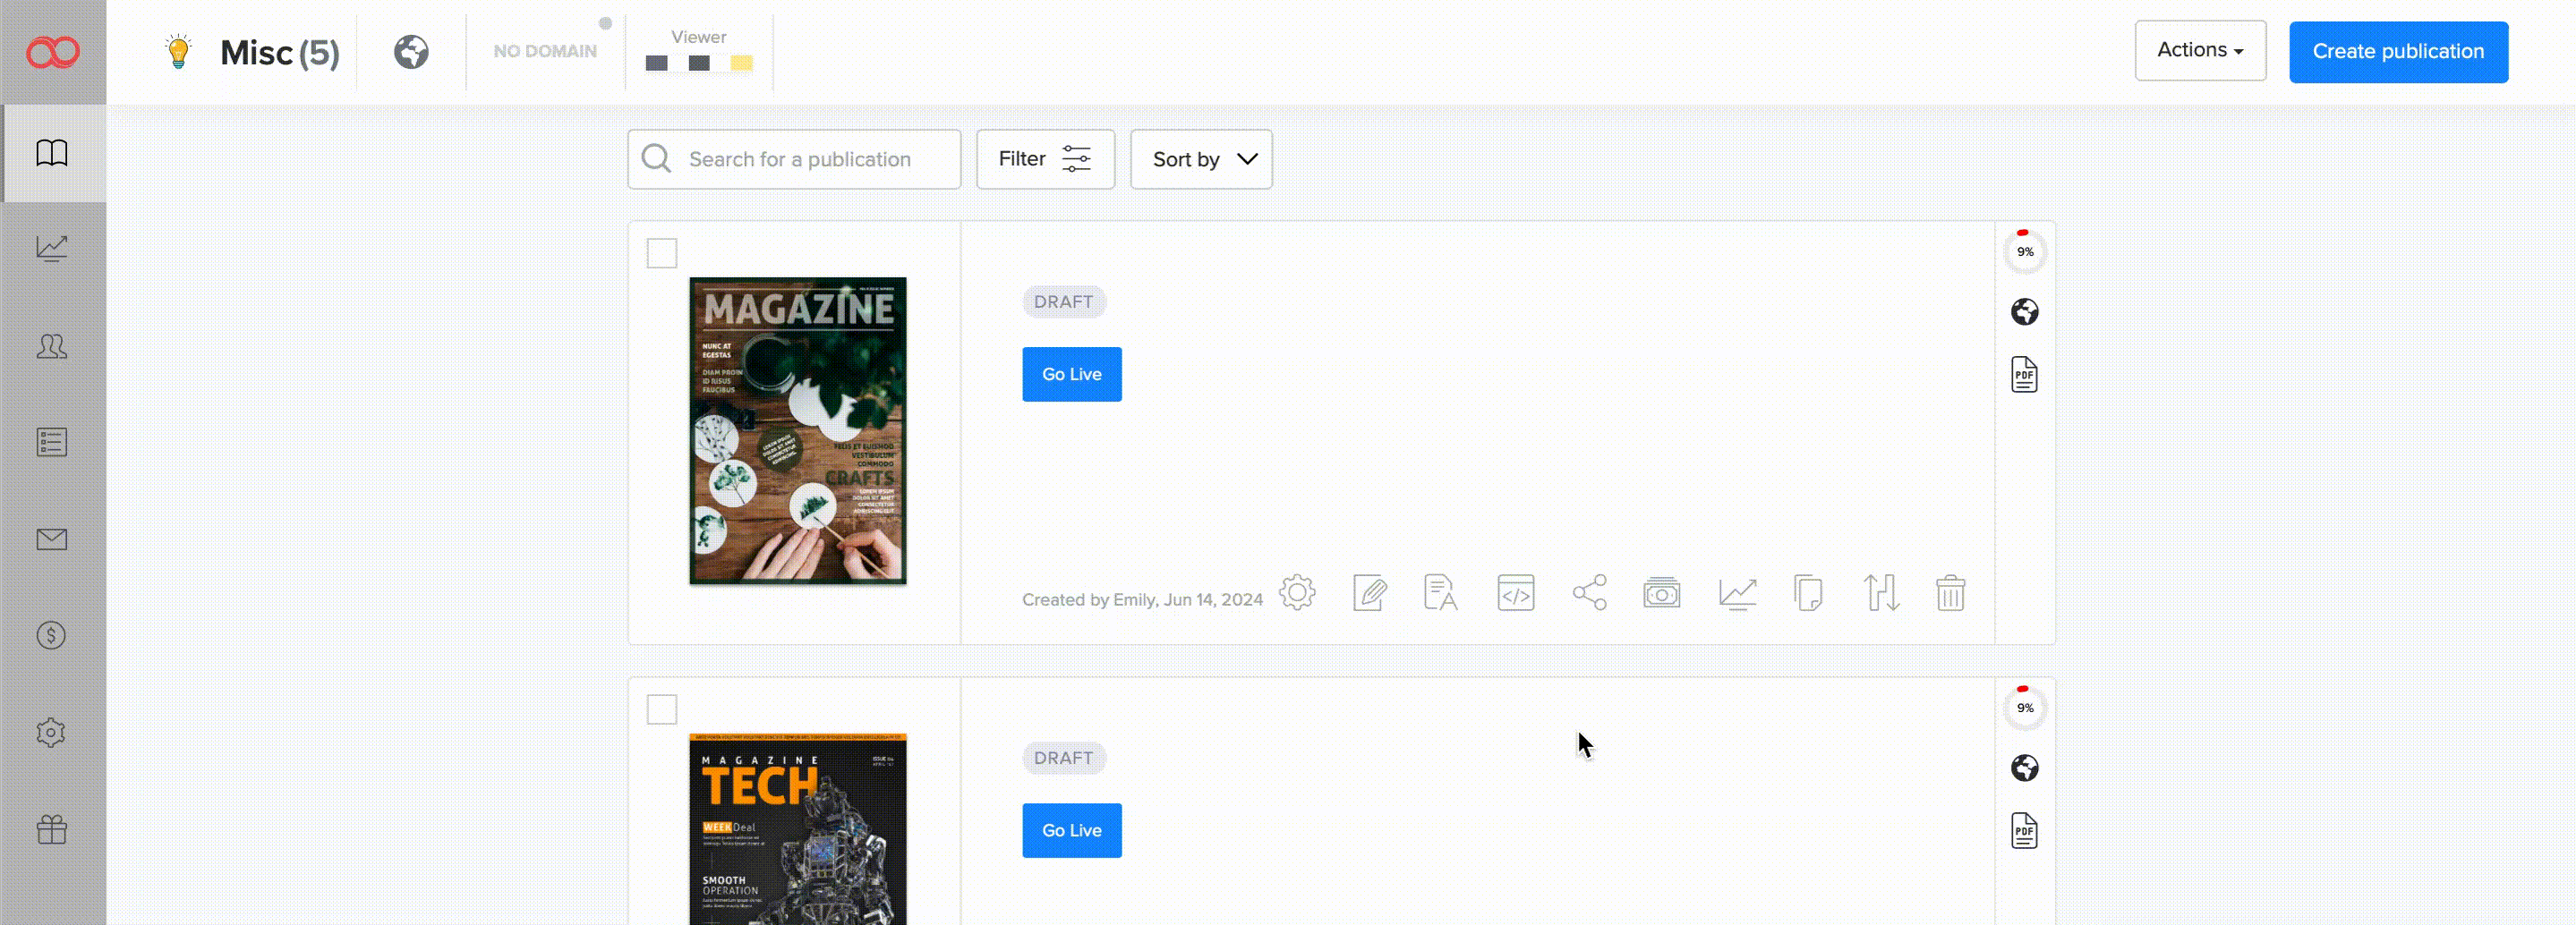This screenshot has width=2576, height=925.
Task: Expand the Sort by dropdown
Action: [x=1201, y=159]
